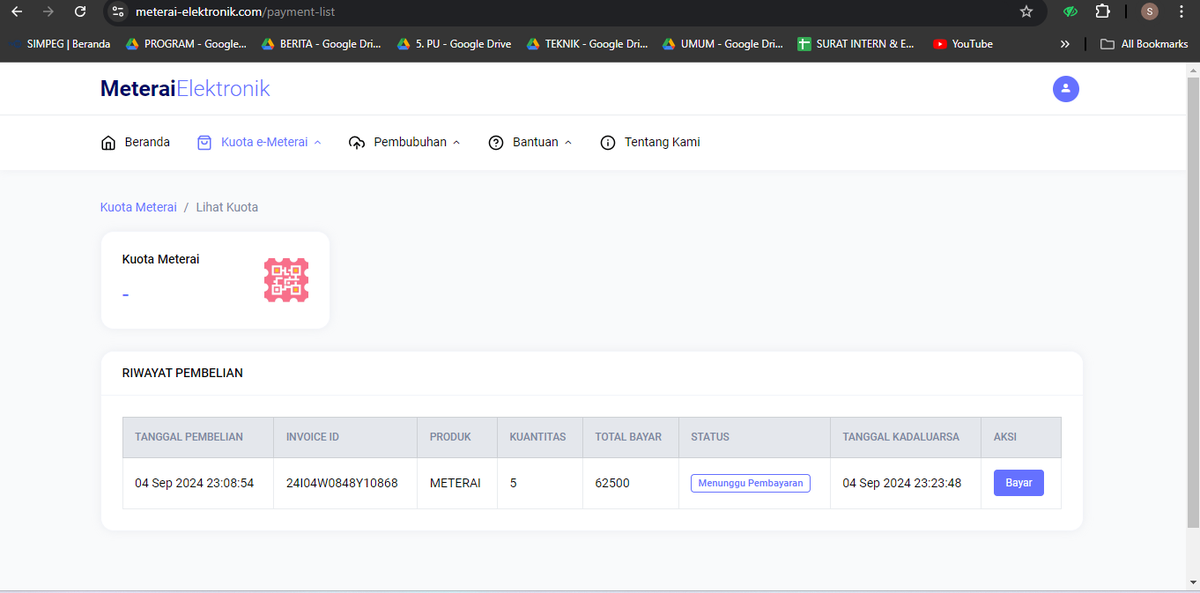Viewport: 1200px width, 593px height.
Task: Open the TEKNIK Google Drive bookmark
Action: point(589,44)
